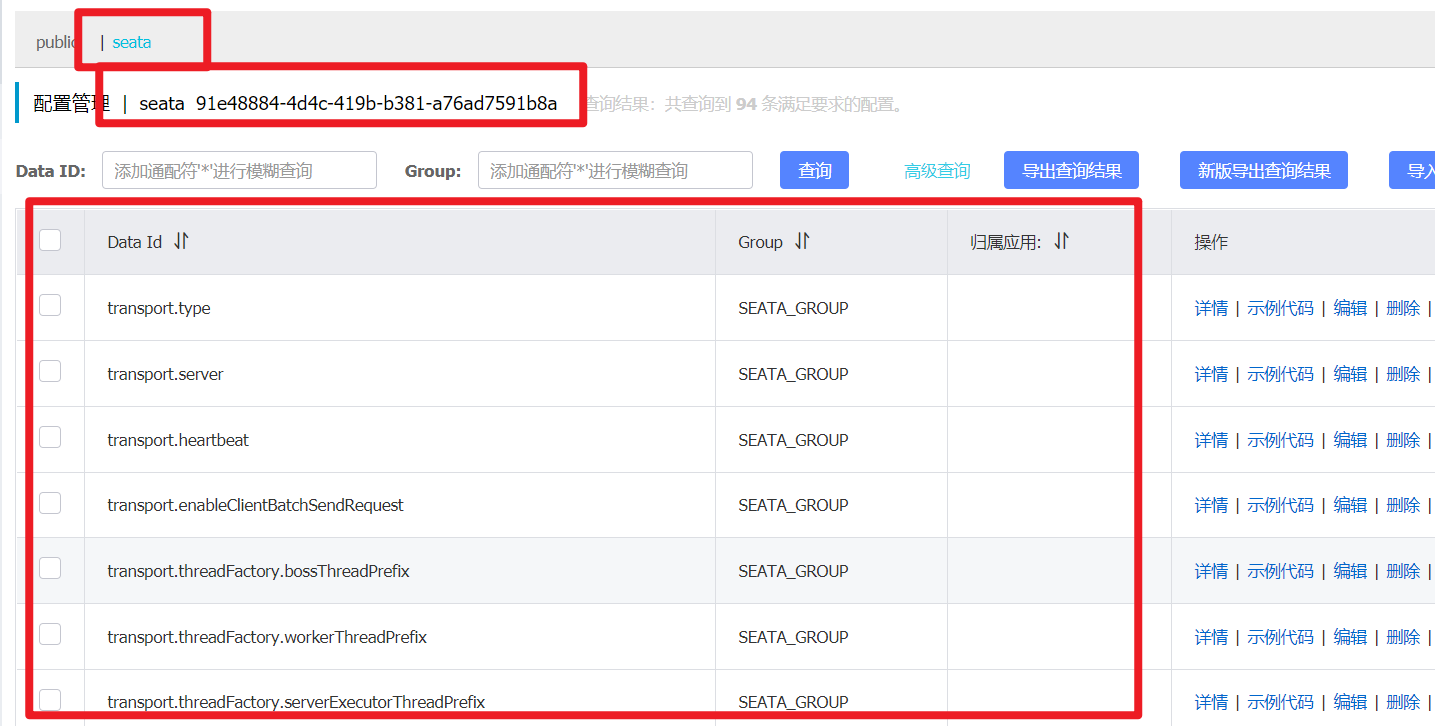The height and width of the screenshot is (726, 1435).
Task: Open 示例代码 for bossThreadPrefix row
Action: coord(1280,571)
